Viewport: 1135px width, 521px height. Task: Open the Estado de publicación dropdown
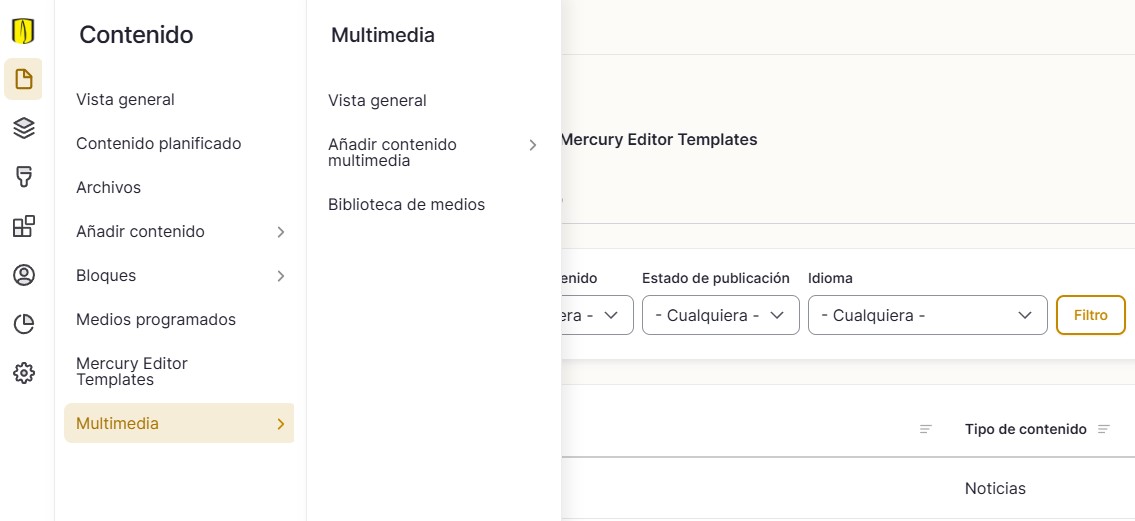coord(720,315)
